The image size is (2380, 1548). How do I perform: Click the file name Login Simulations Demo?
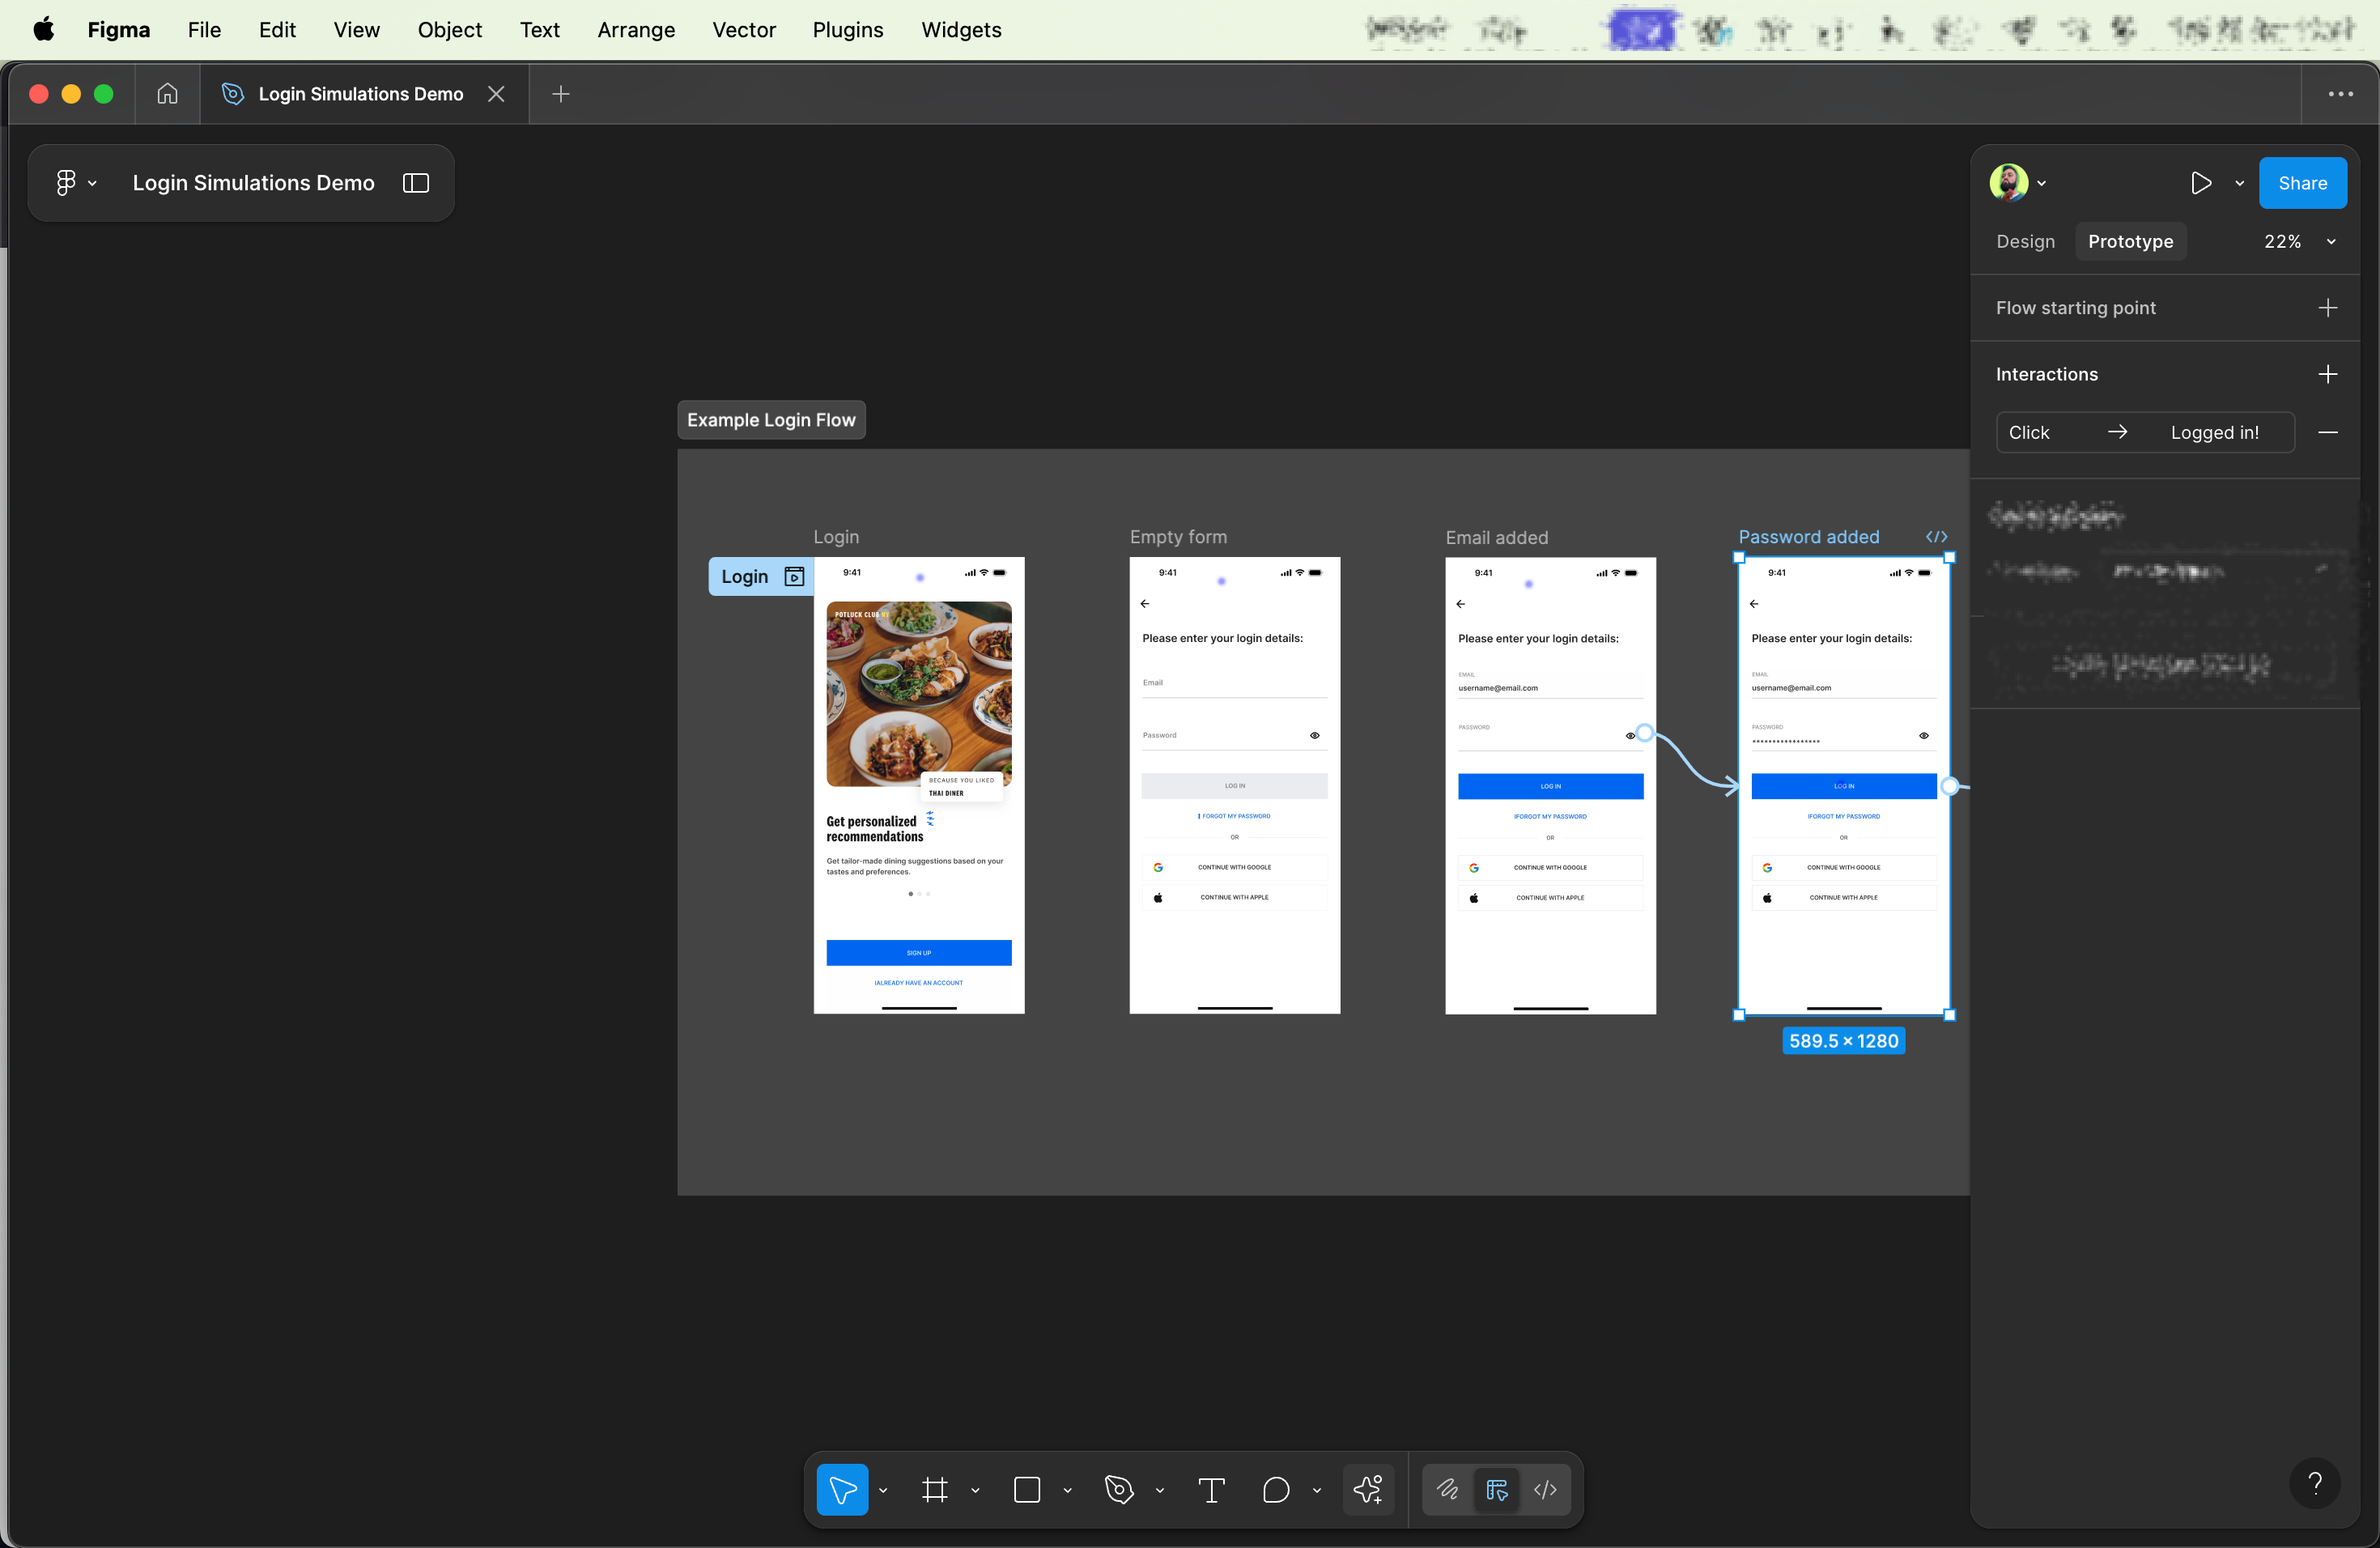point(253,182)
